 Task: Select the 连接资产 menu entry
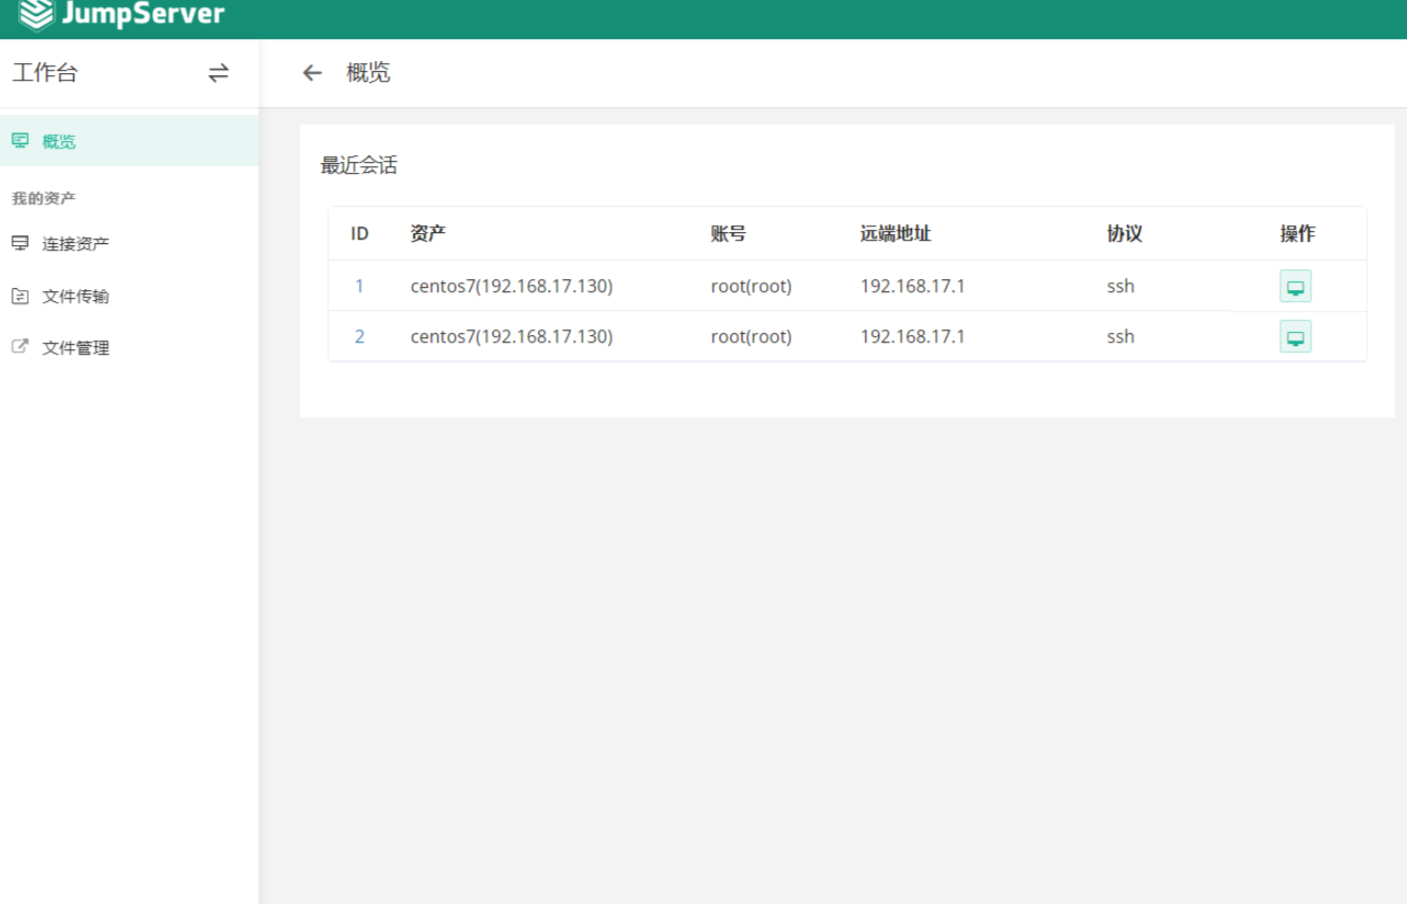(75, 242)
